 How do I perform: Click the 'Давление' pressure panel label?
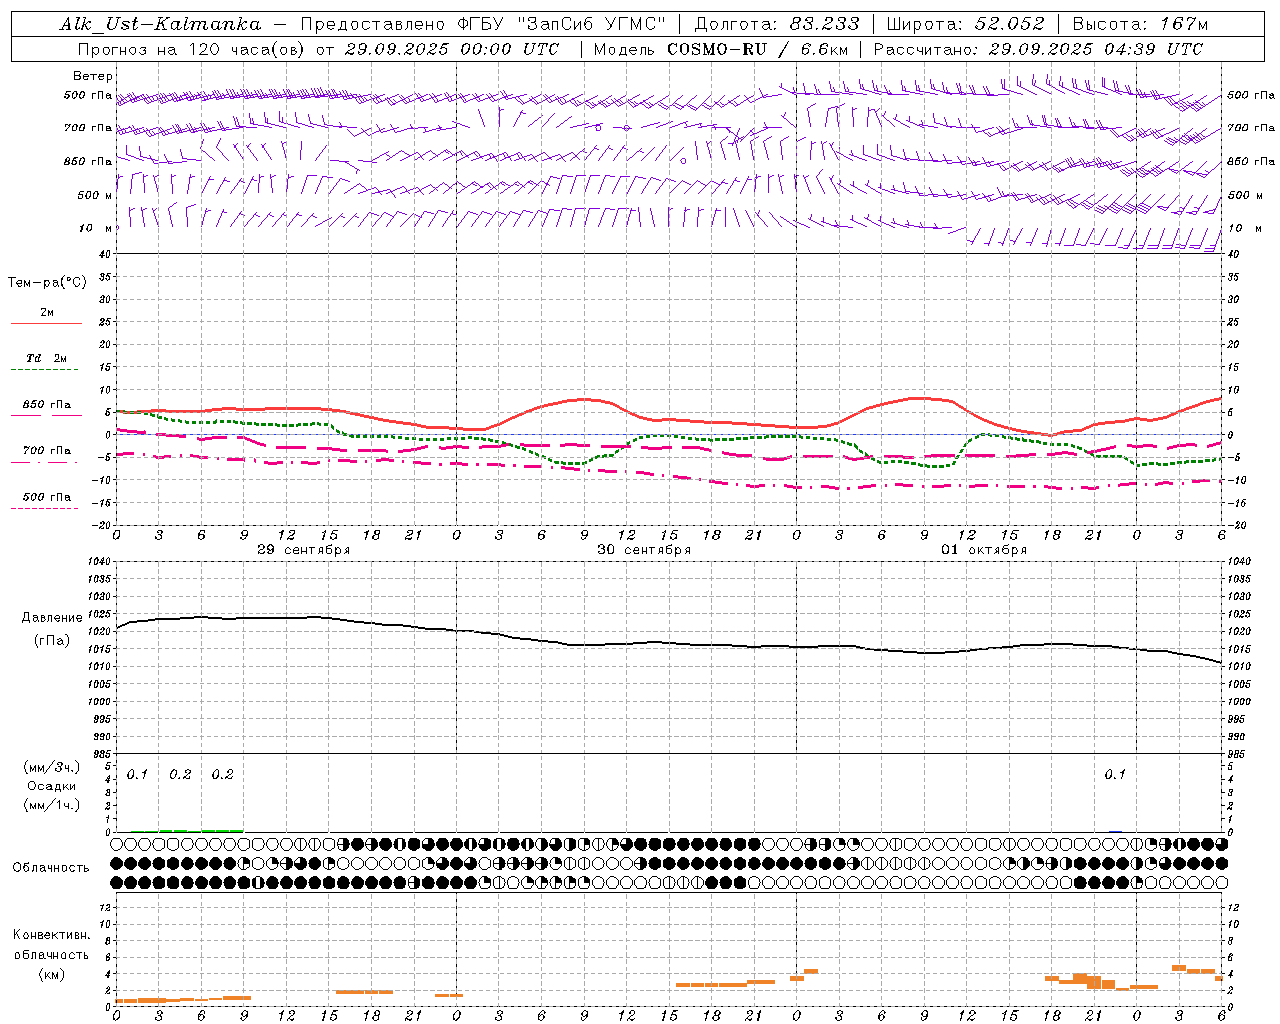click(x=52, y=618)
